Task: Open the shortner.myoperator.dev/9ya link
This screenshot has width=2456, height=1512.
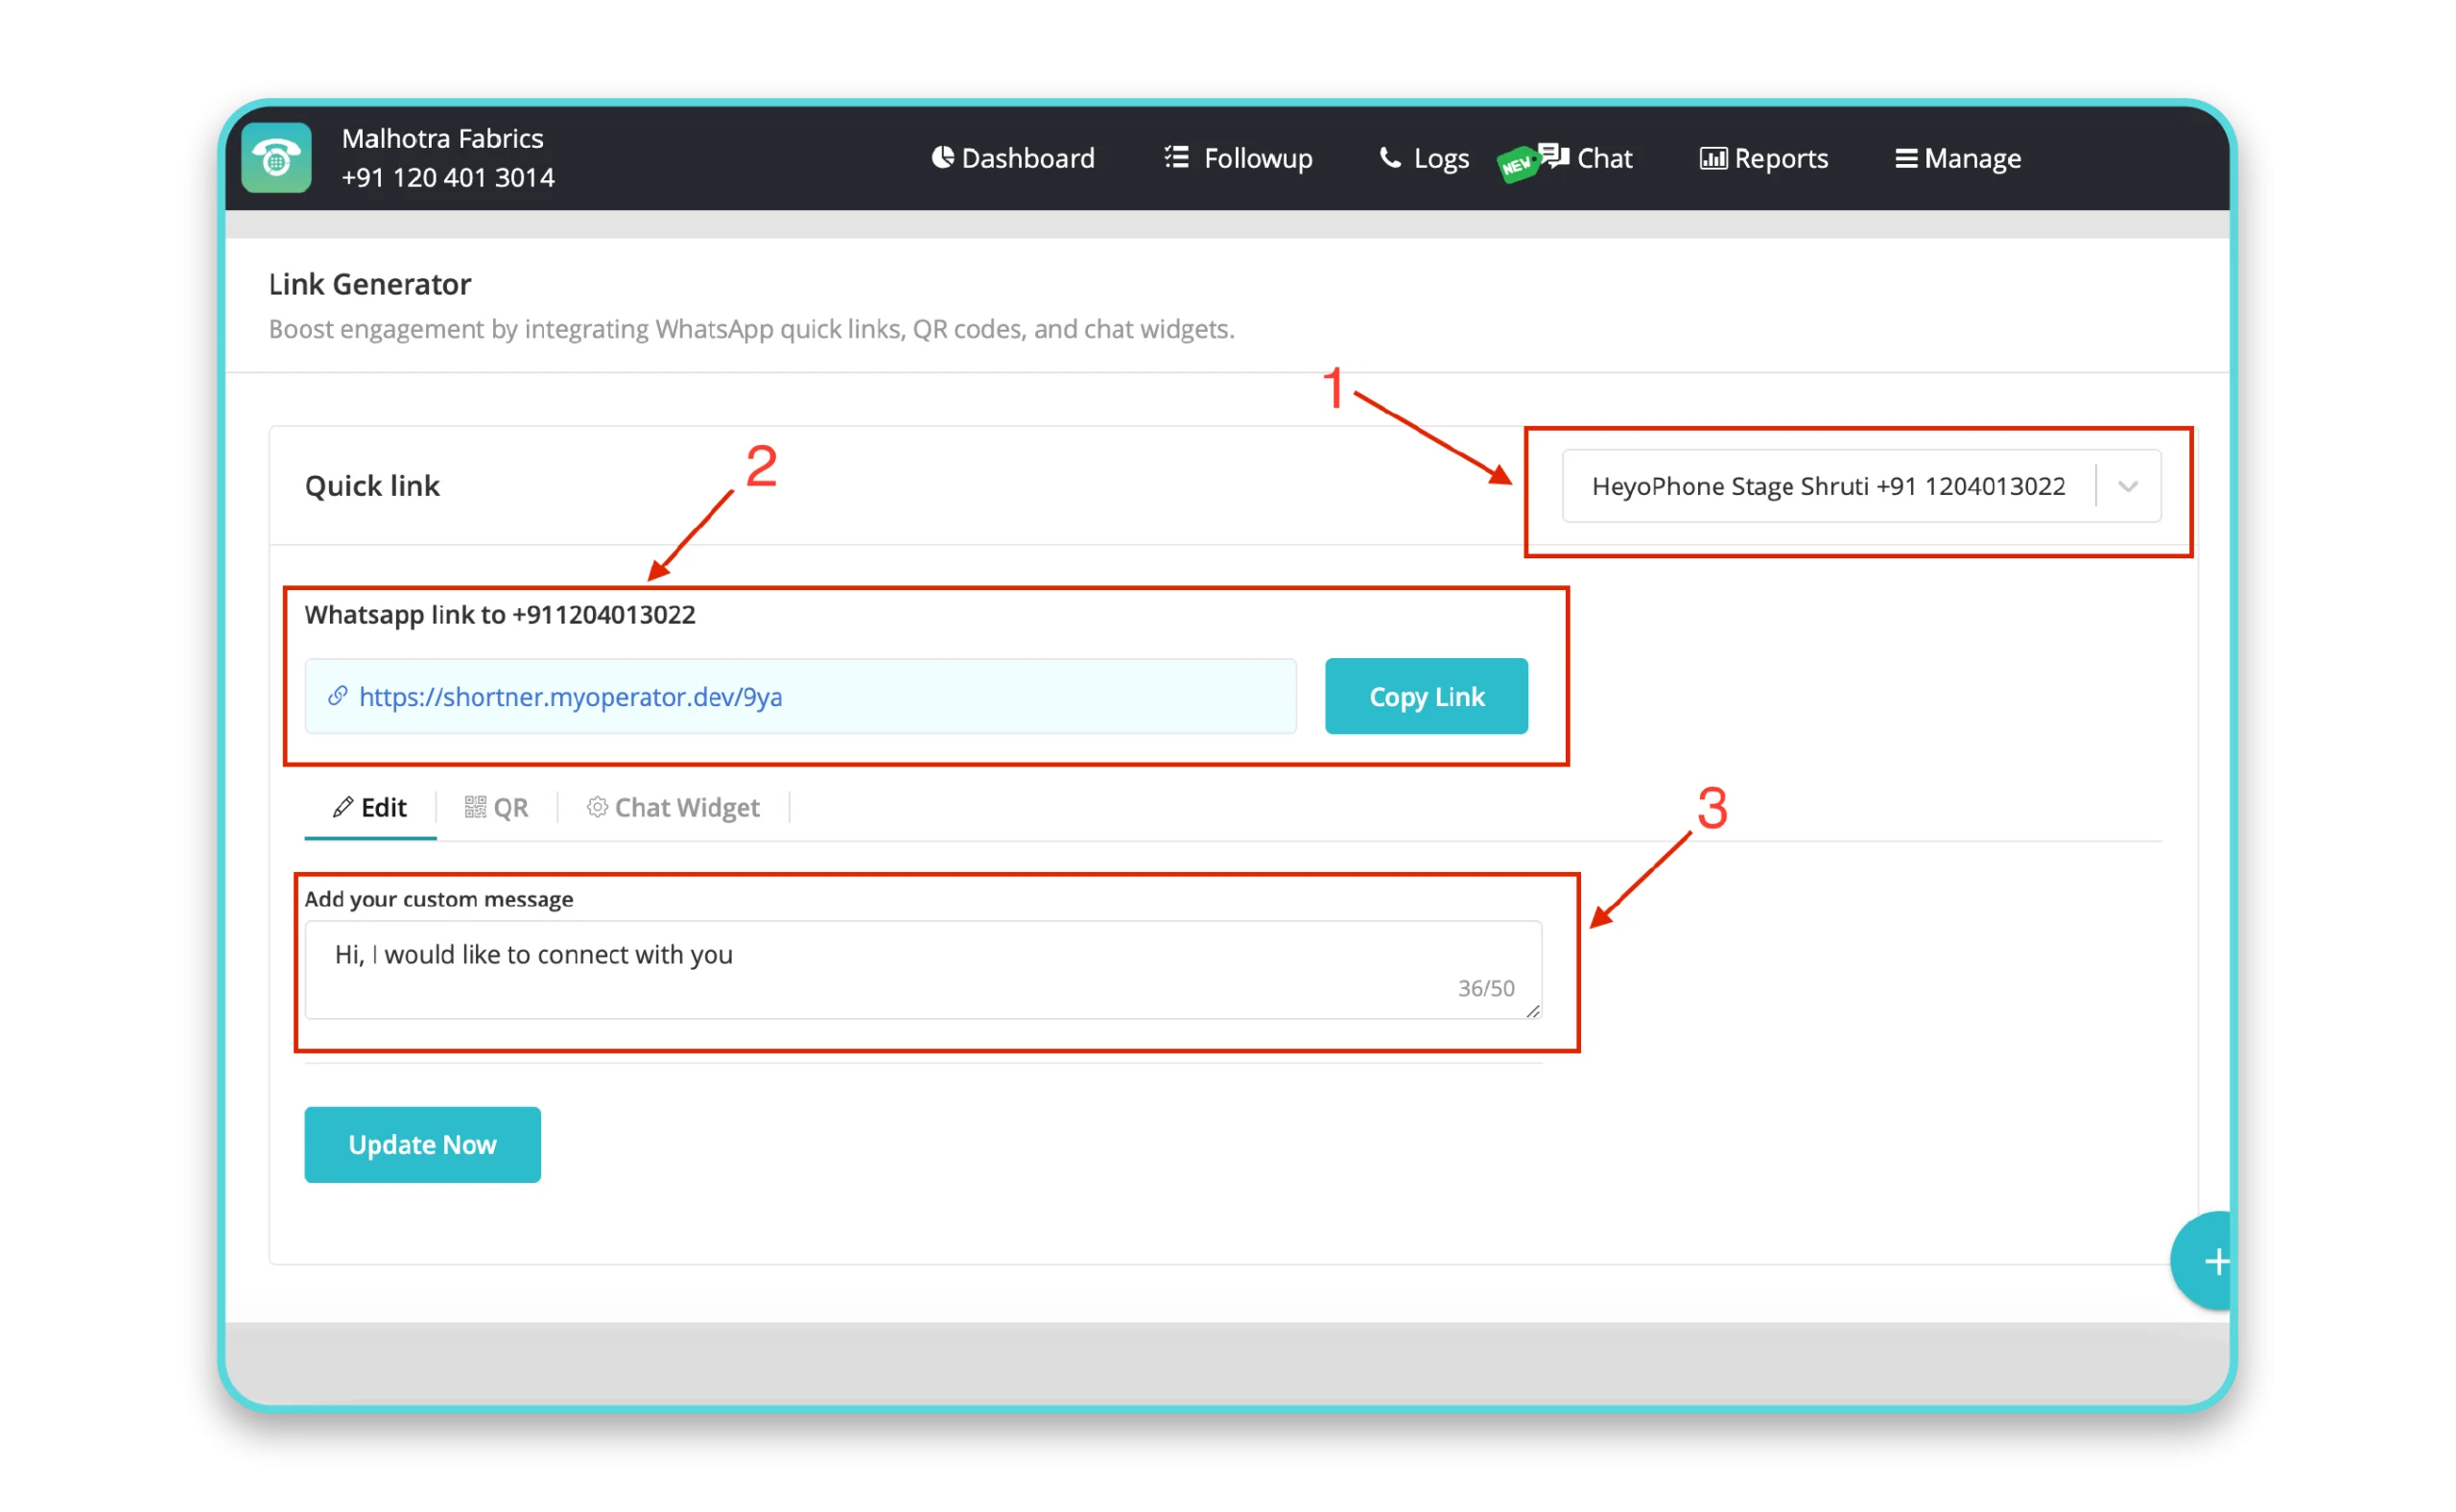Action: coord(572,696)
